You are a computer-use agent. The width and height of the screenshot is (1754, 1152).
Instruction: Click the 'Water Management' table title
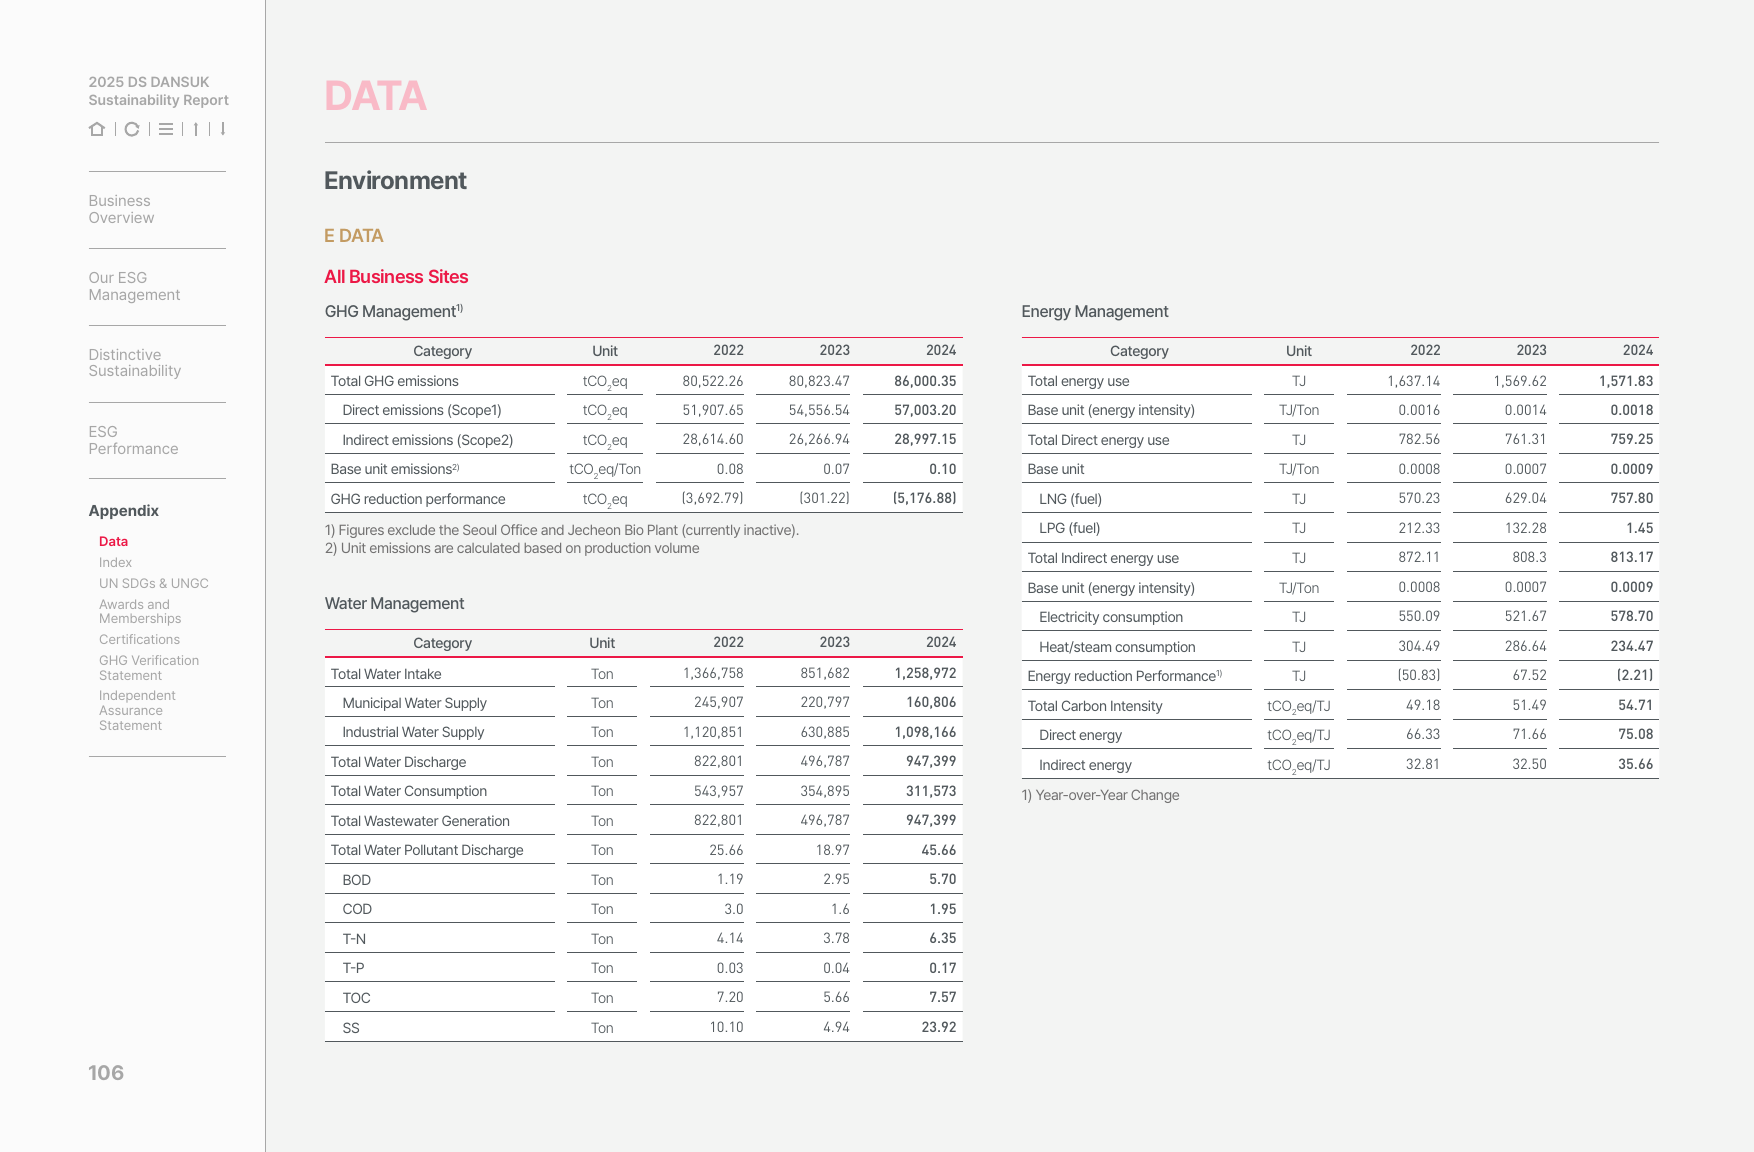[394, 603]
